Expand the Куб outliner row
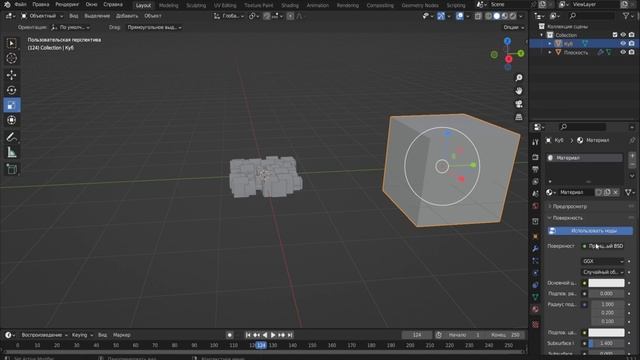 550,44
